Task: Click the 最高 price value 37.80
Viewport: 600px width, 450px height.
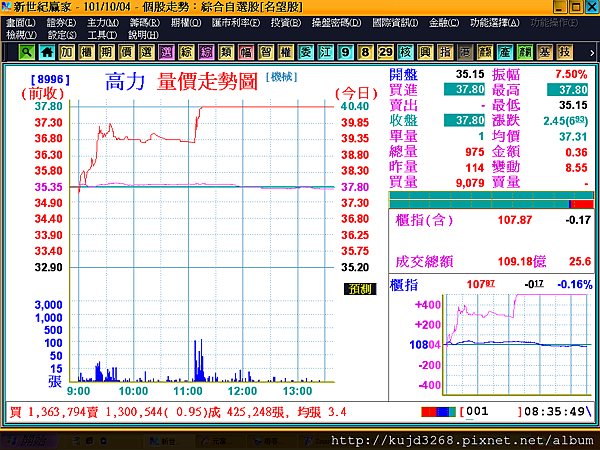Action: pos(567,90)
